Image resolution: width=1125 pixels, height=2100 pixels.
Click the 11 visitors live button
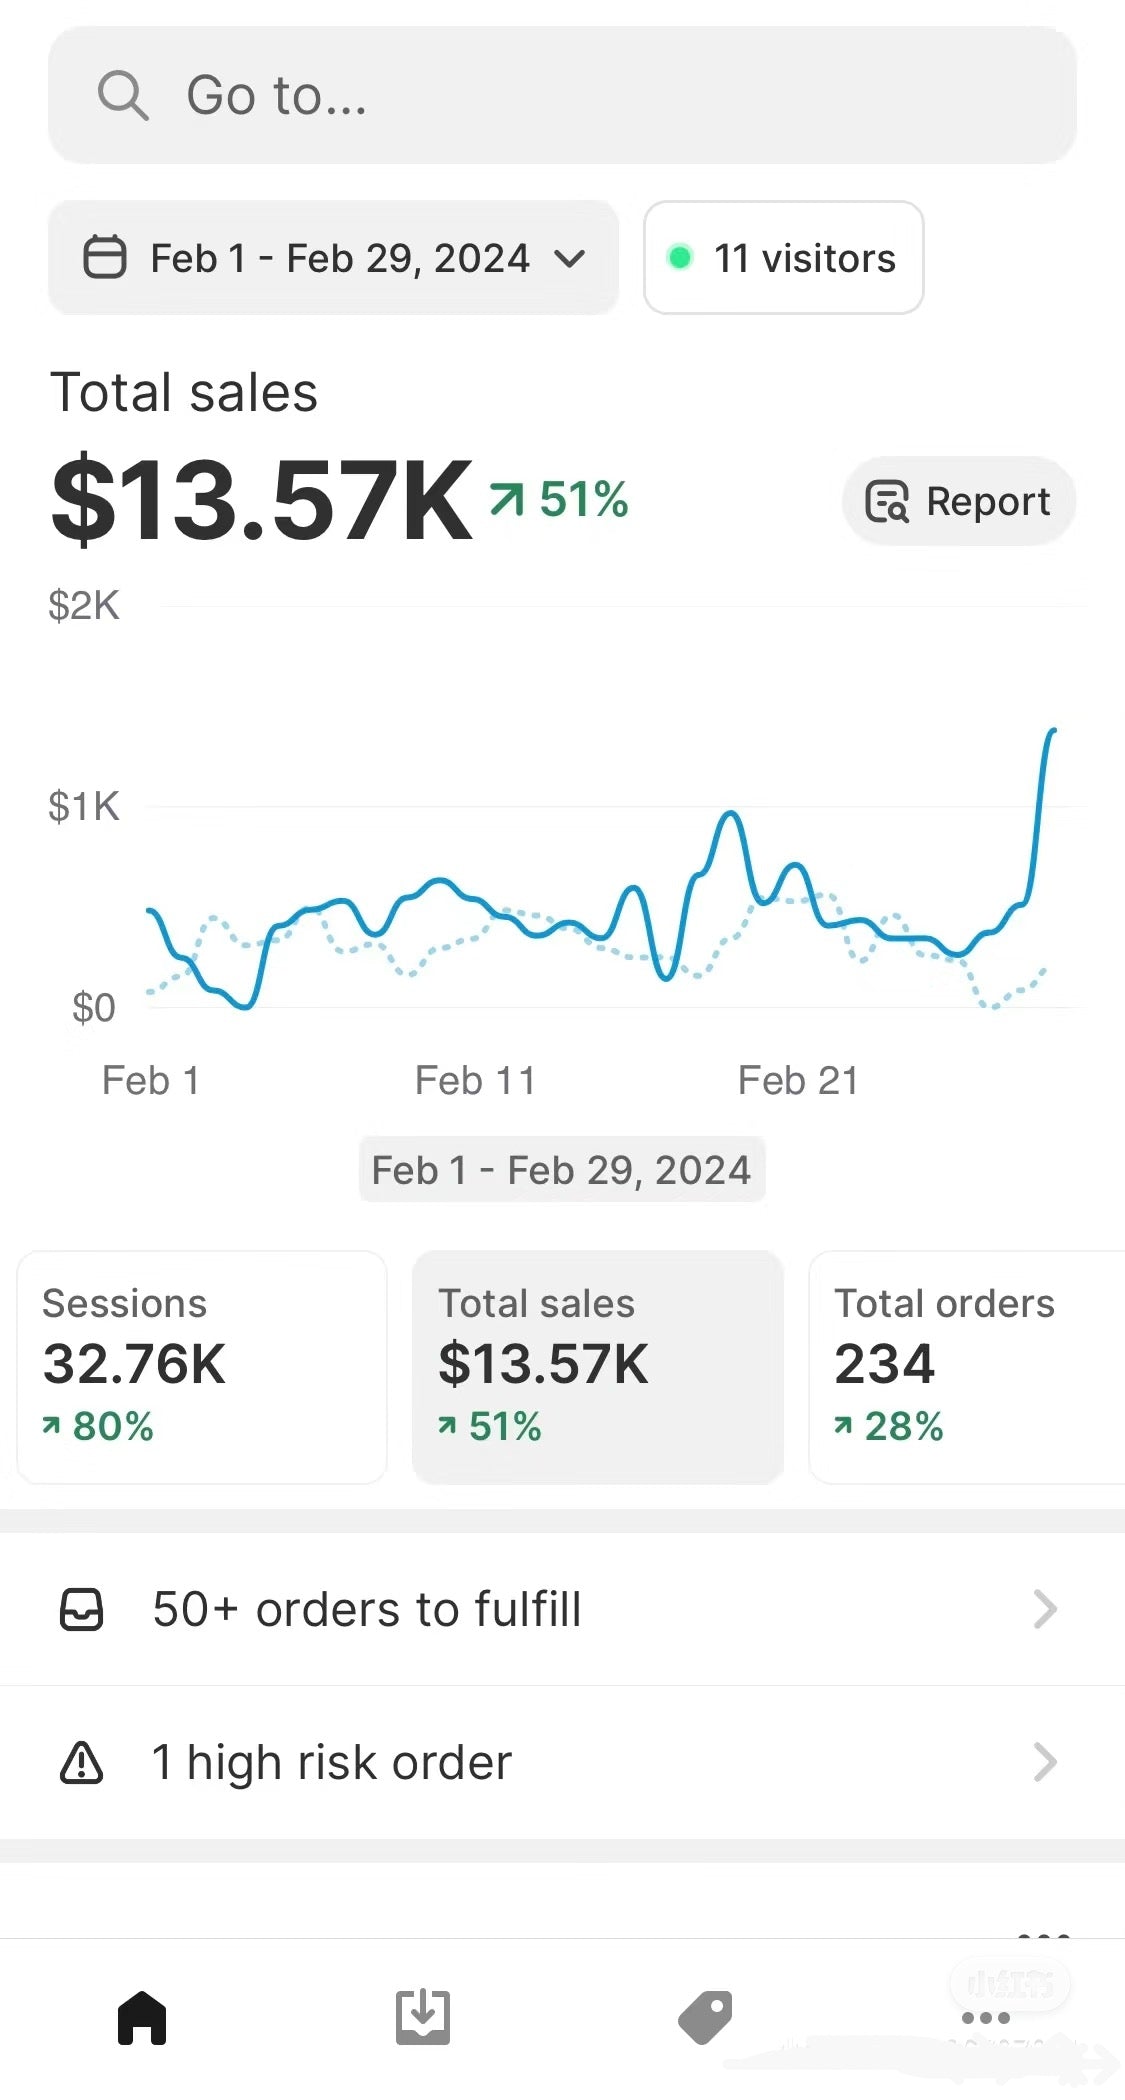[x=784, y=258]
